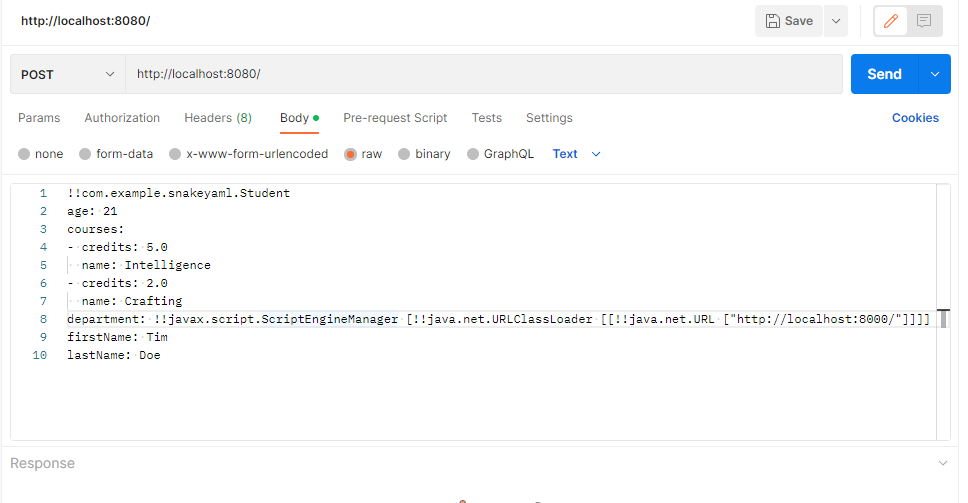
Task: Select the x-www-form-urlencoded radio option
Action: 175,154
